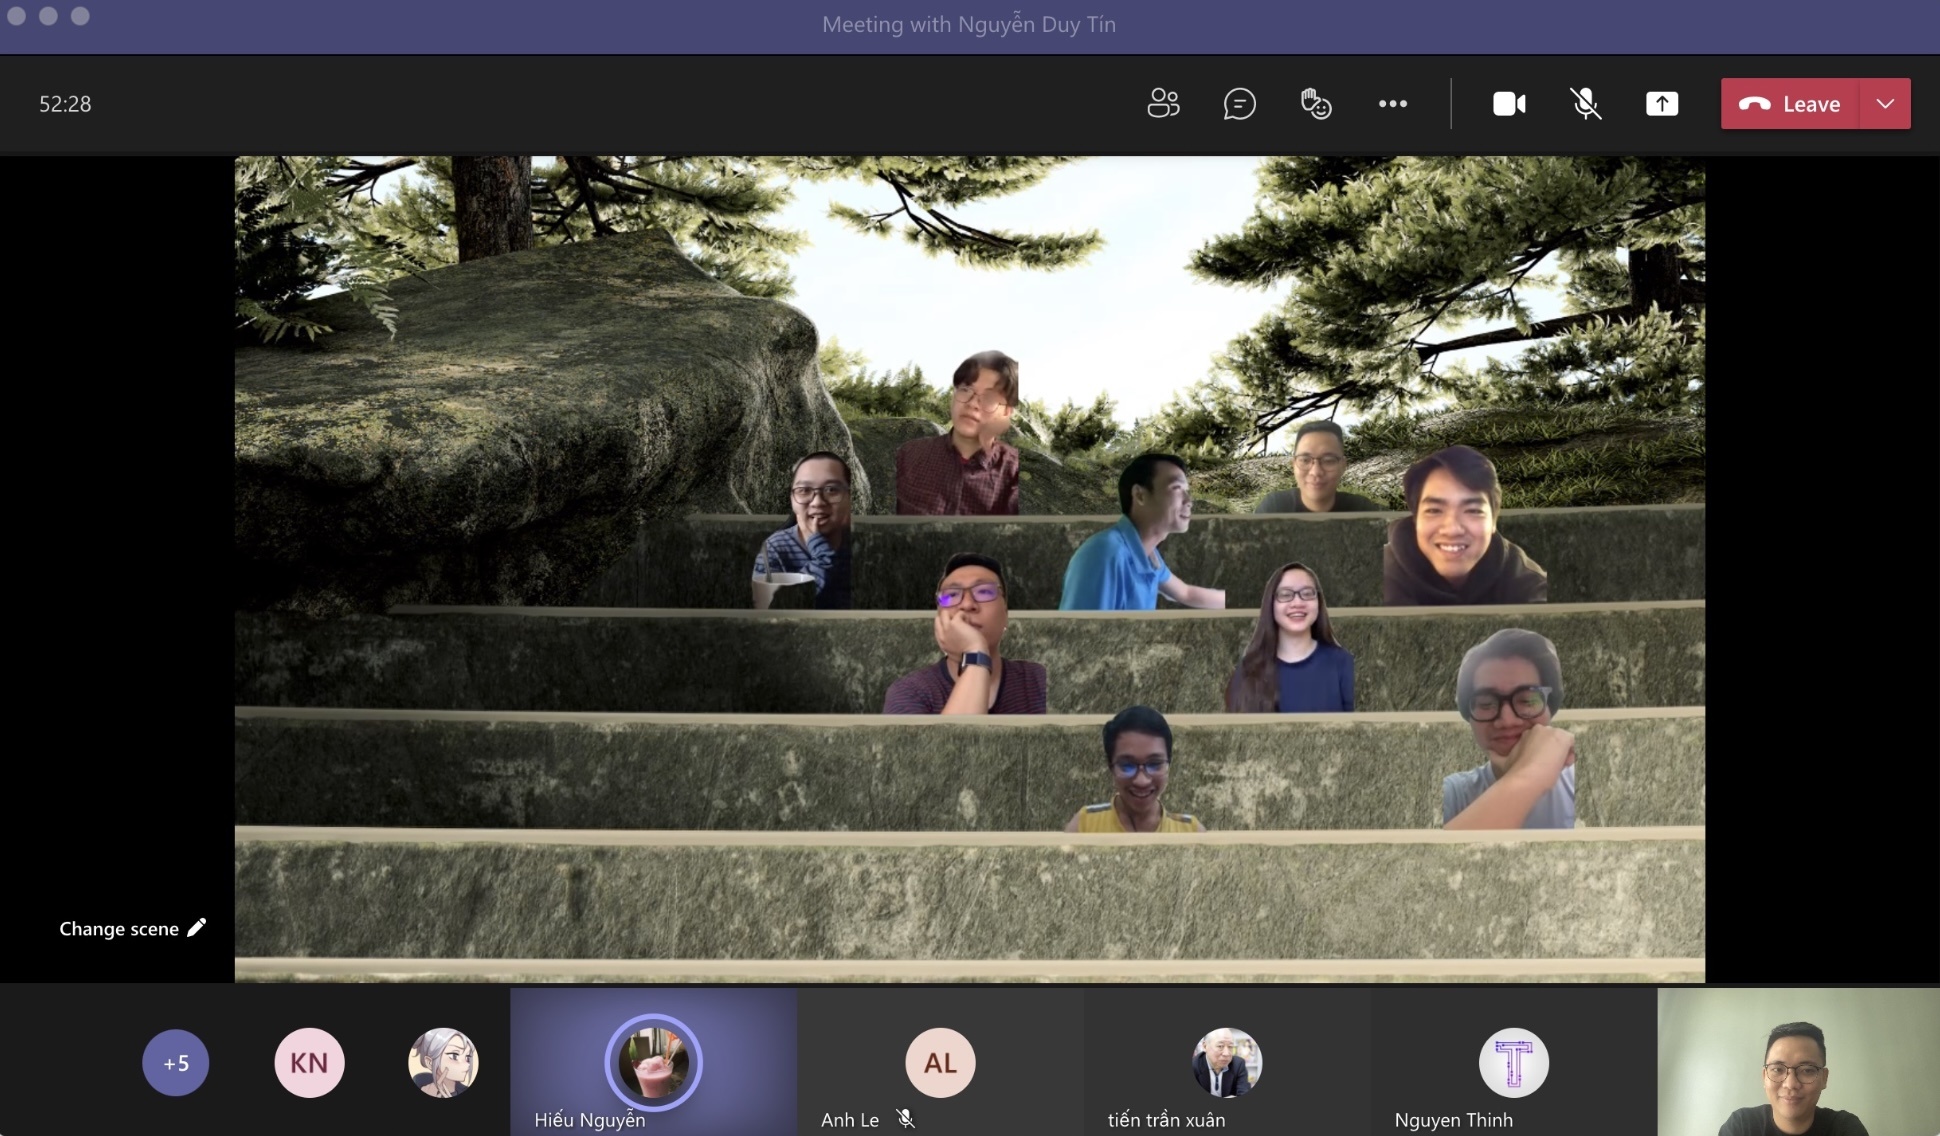Open the meeting chat panel

(1239, 103)
